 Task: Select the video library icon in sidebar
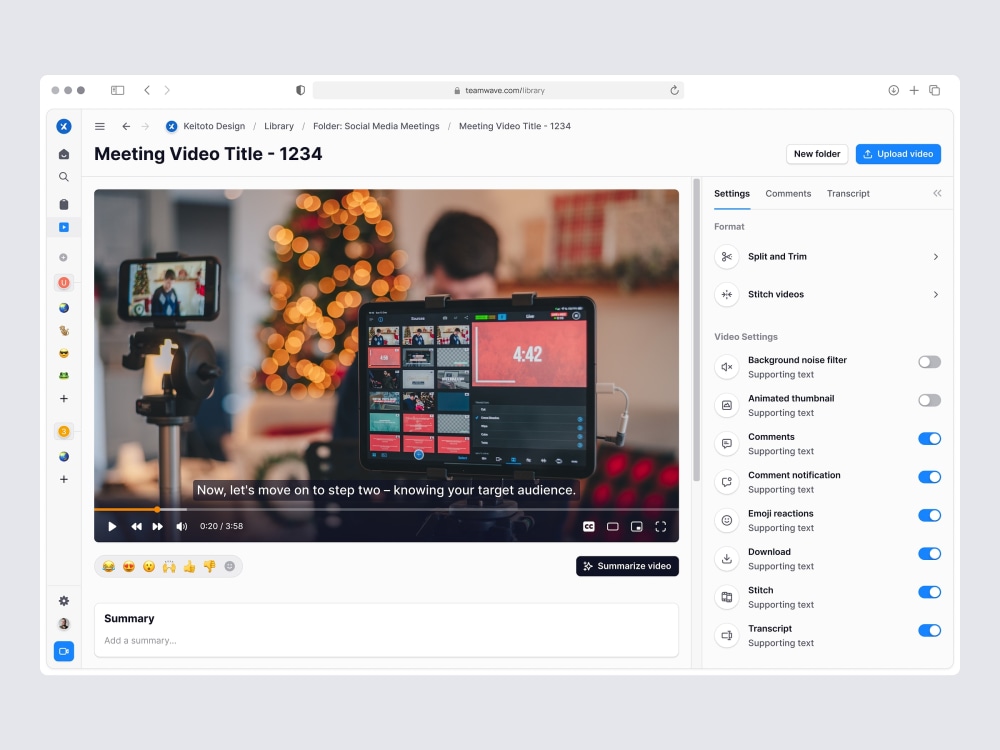click(x=64, y=227)
